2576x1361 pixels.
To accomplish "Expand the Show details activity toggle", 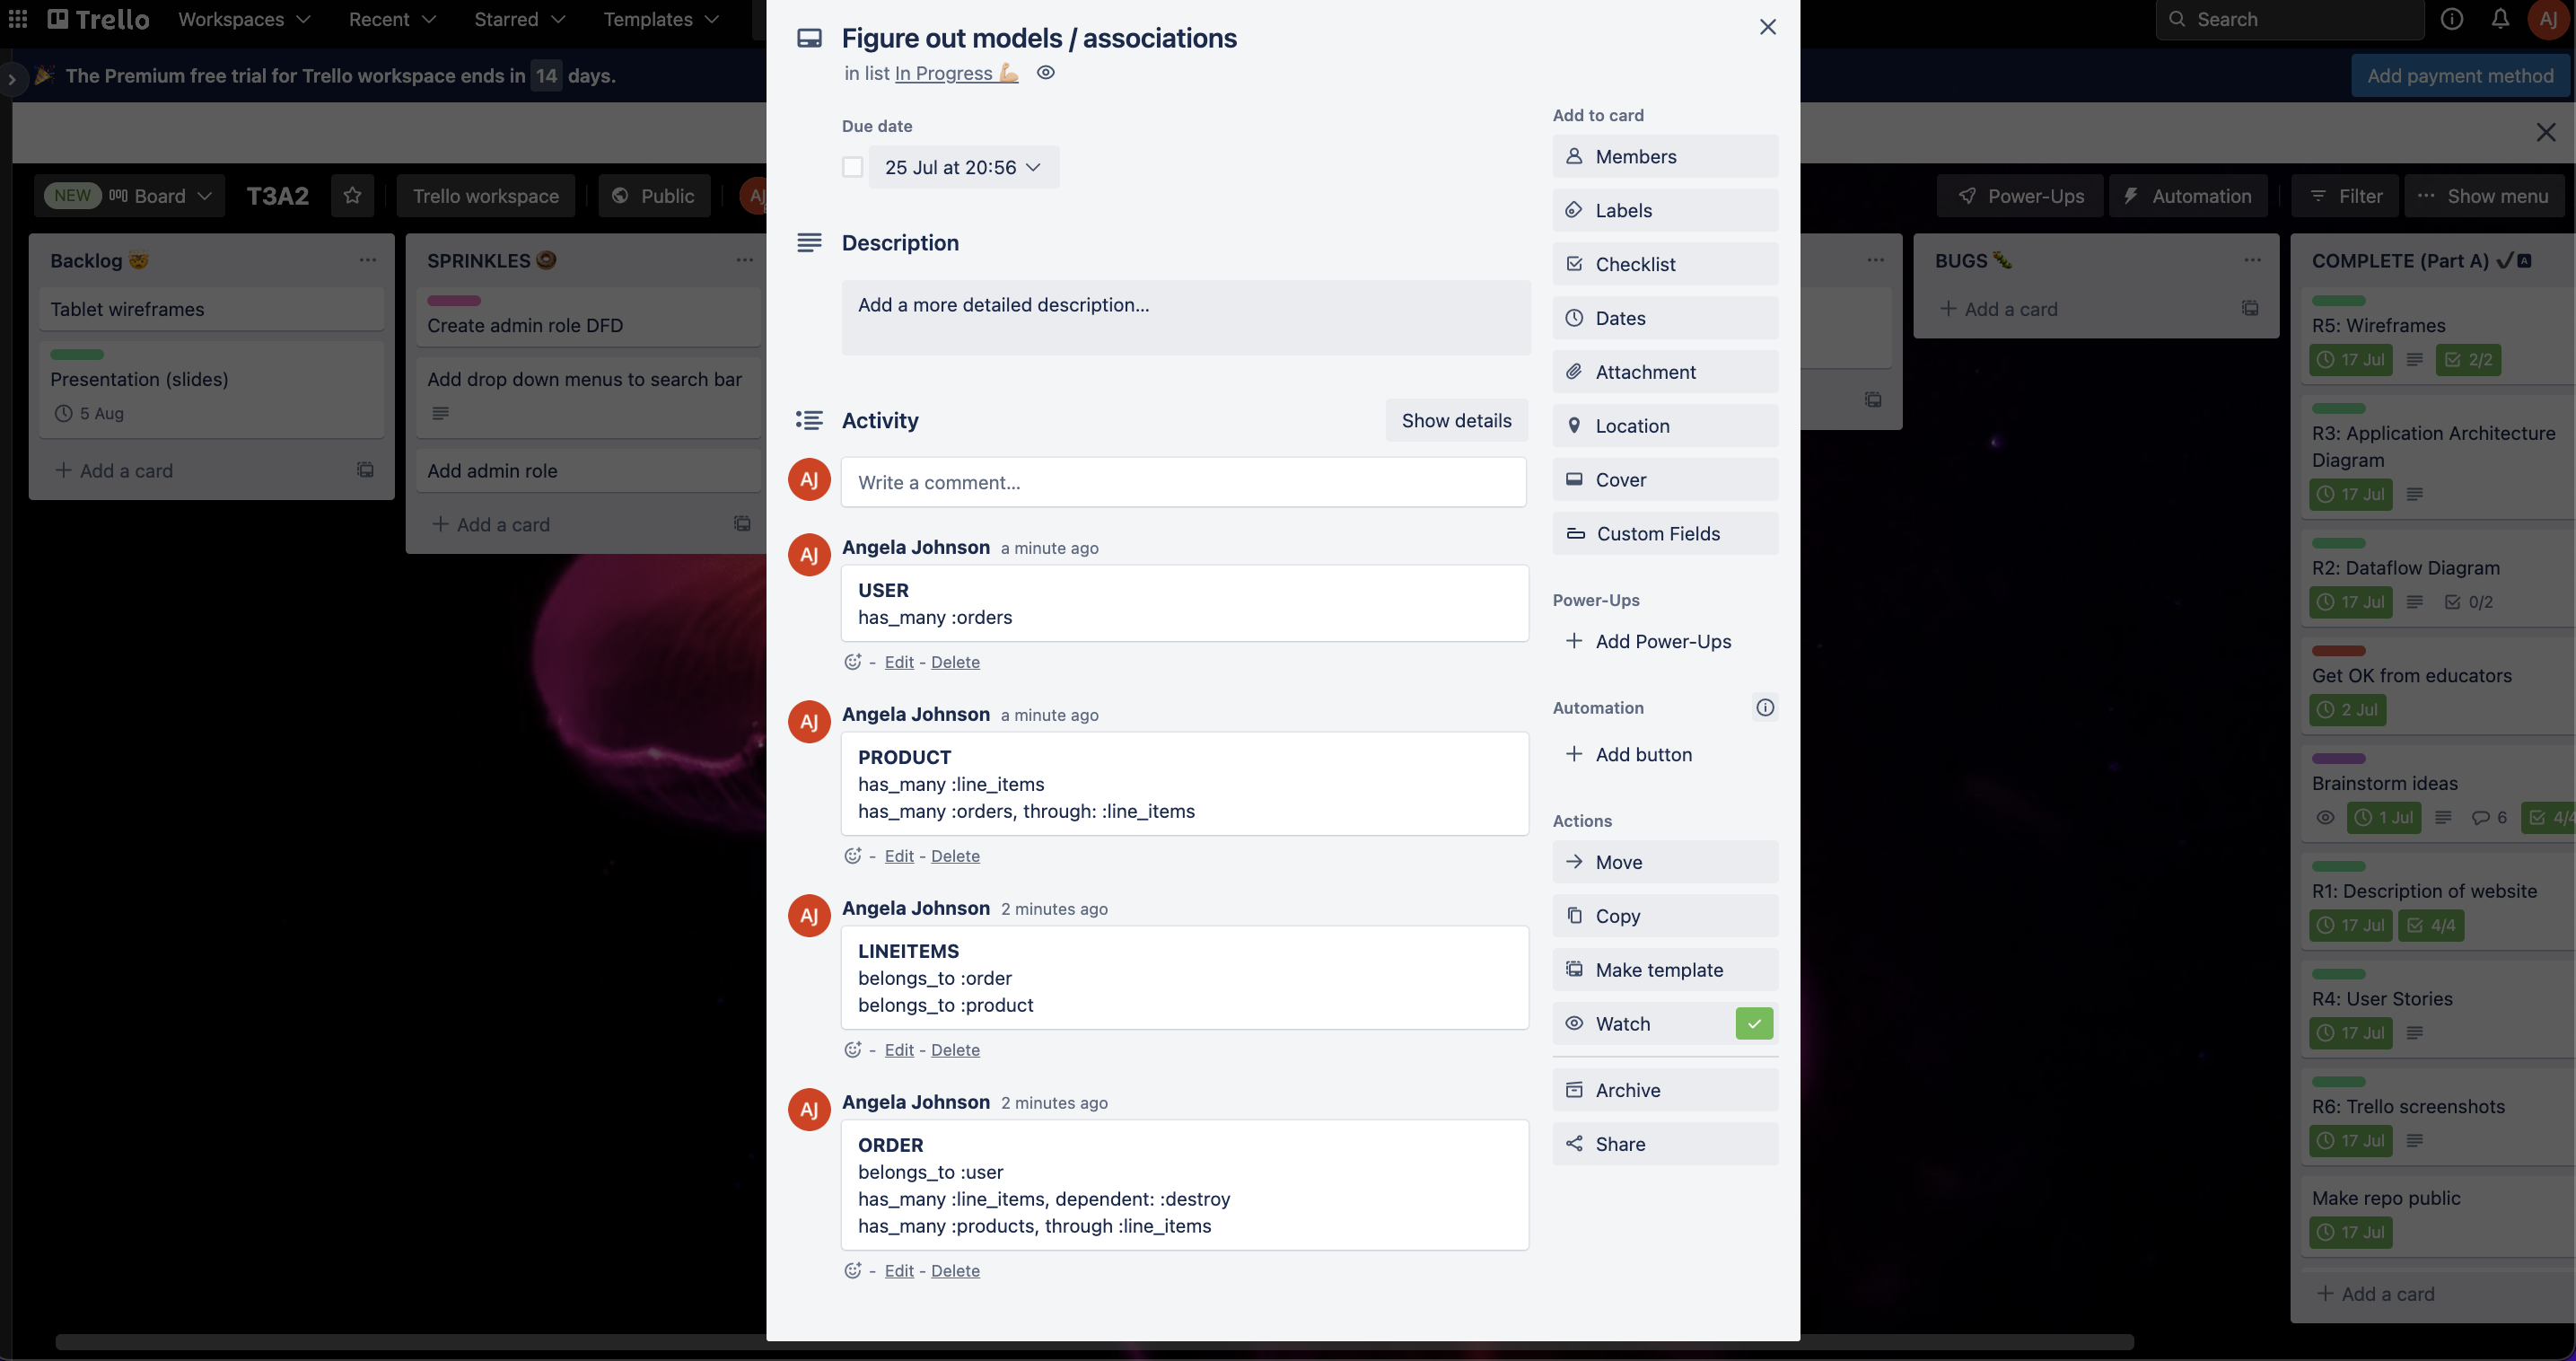I will coord(1455,421).
